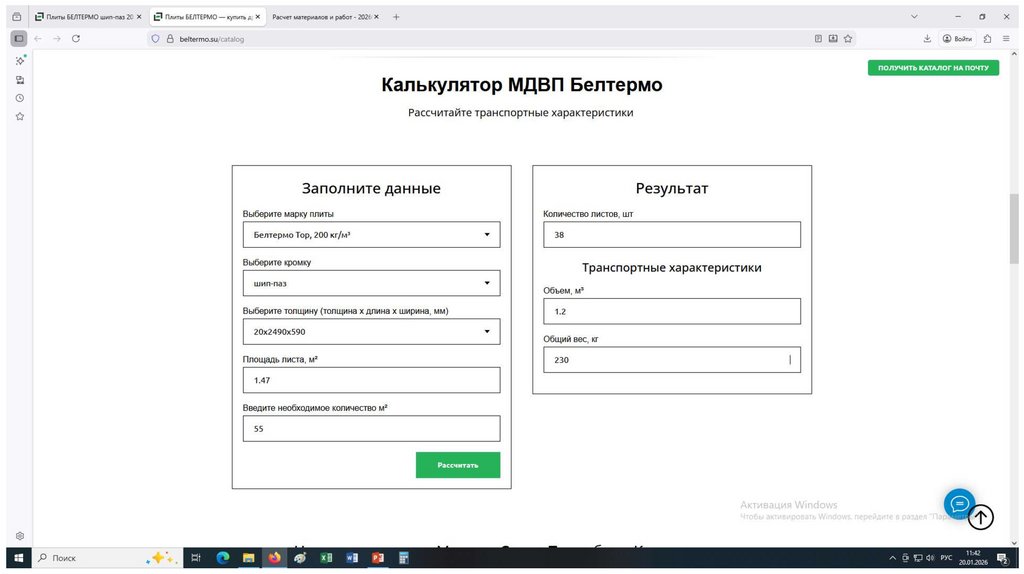Screen dimensions: 1024x574
Task: Launch Microsoft Edge from the taskbar
Action: coord(223,558)
